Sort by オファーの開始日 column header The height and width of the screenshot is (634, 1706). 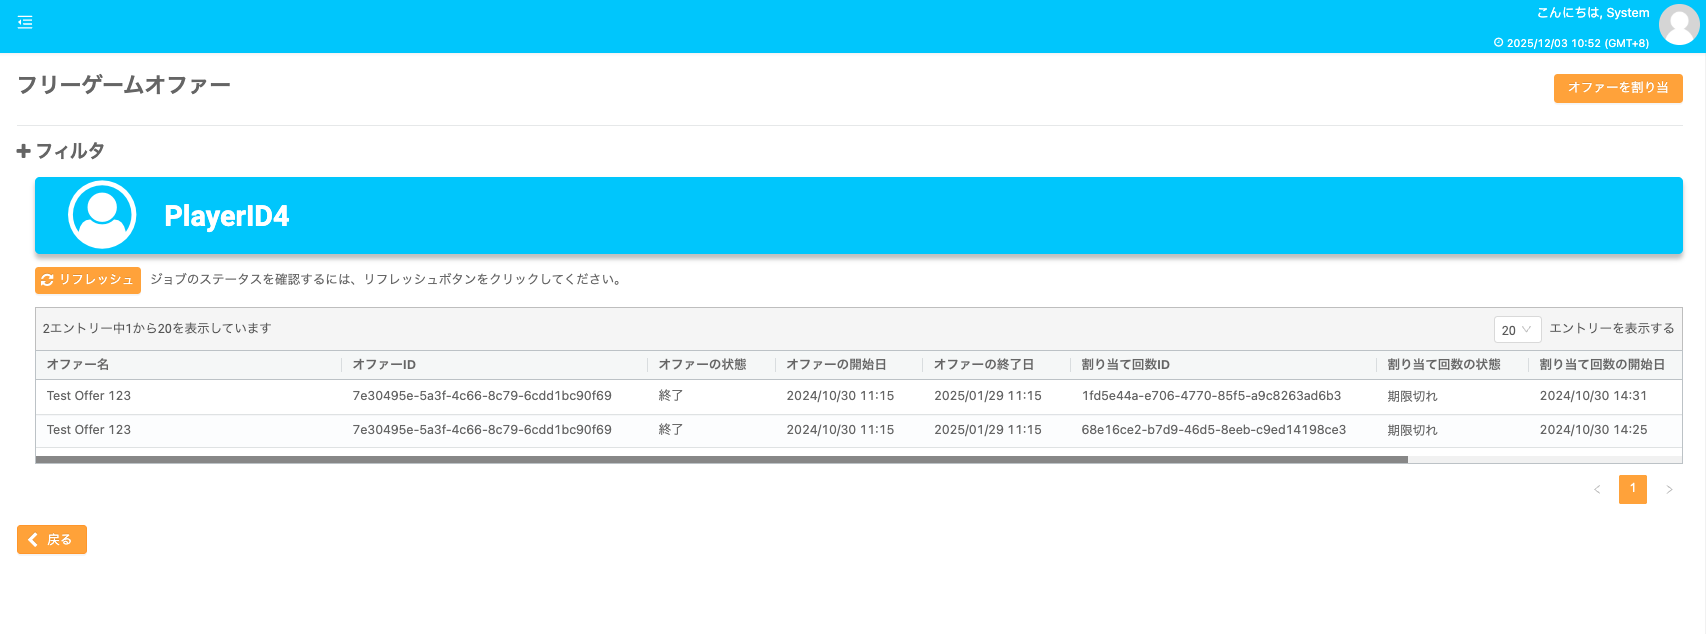click(836, 365)
